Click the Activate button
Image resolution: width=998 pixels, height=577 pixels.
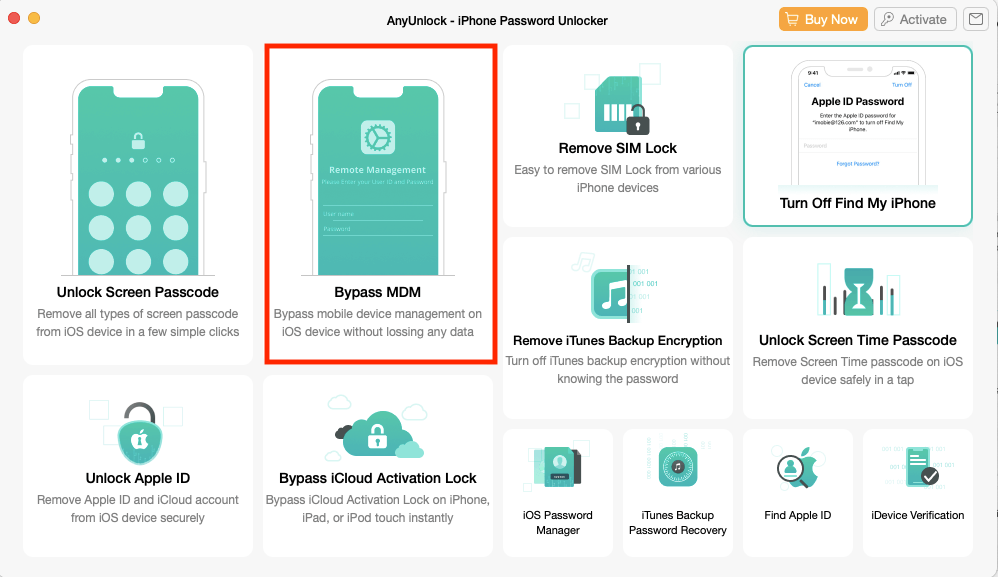click(914, 18)
